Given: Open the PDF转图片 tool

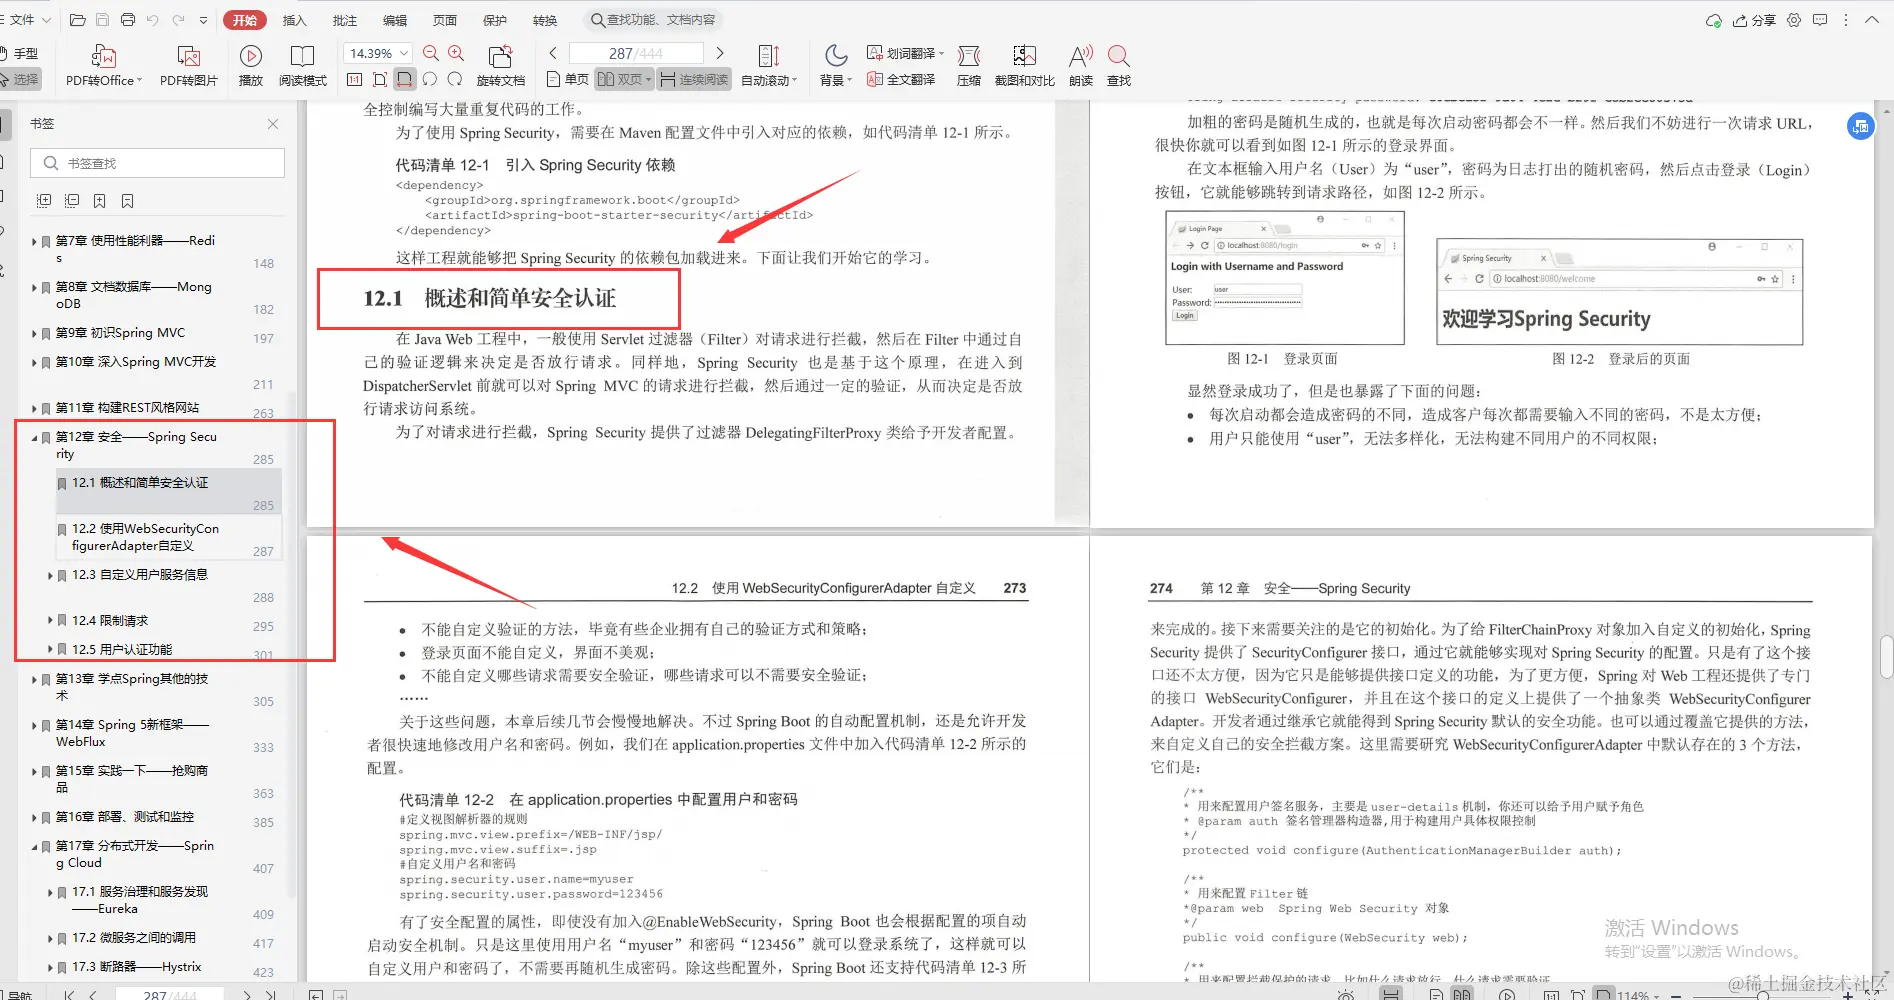Looking at the screenshot, I should [187, 64].
